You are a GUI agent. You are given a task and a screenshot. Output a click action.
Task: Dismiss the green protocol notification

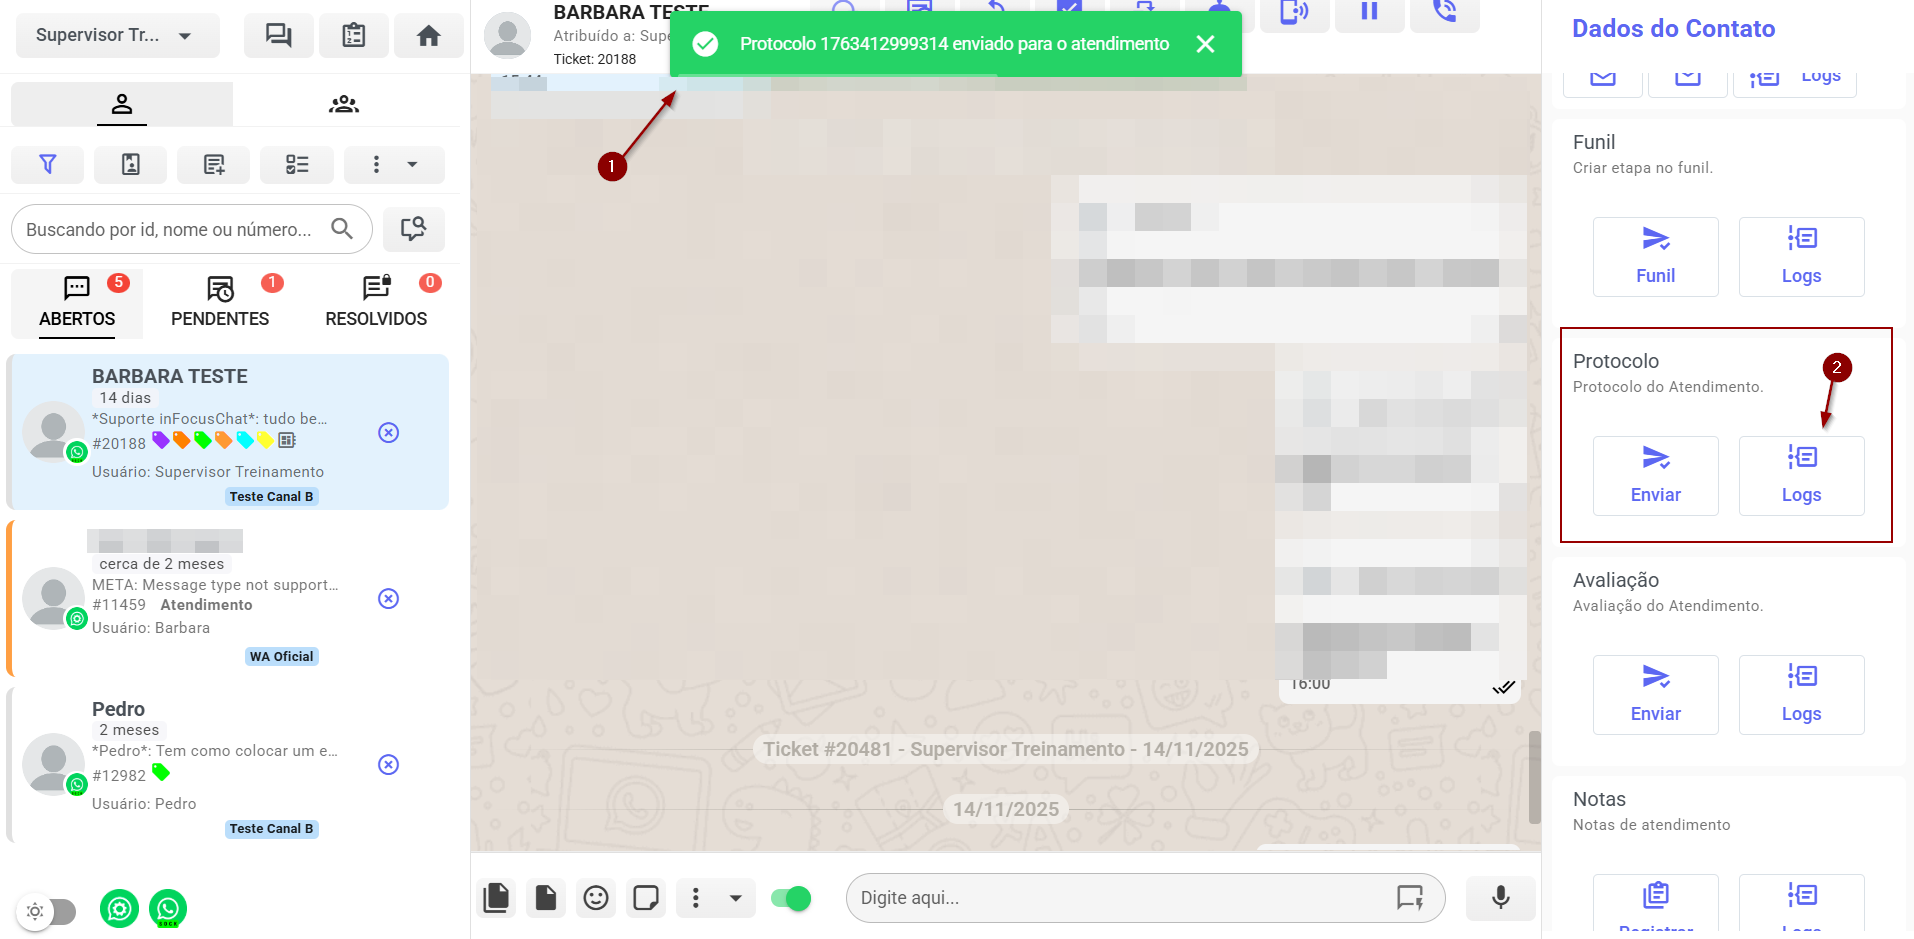(1206, 44)
